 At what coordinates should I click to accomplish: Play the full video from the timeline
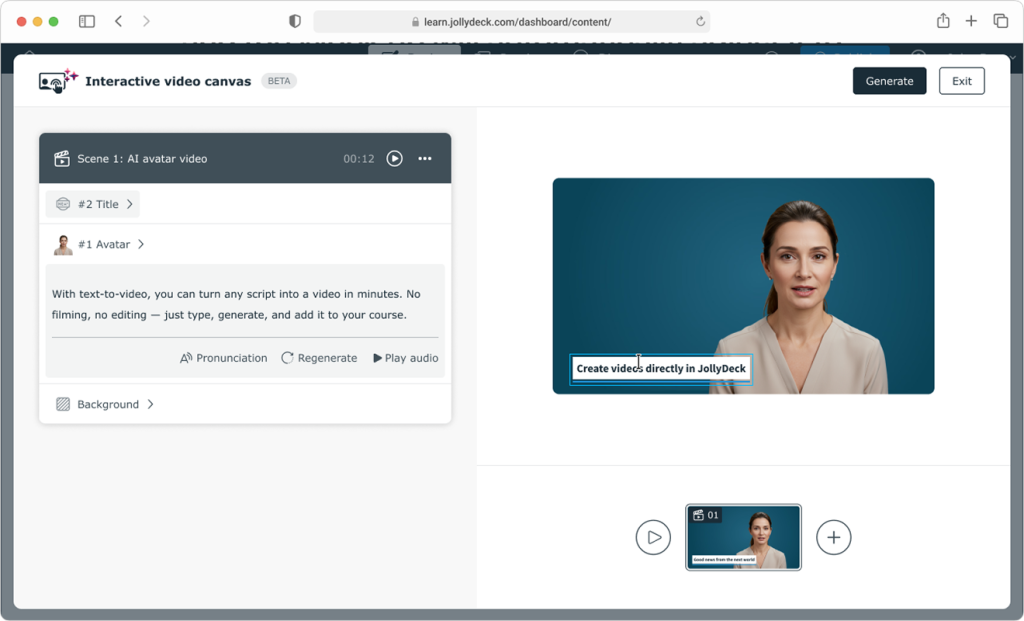click(x=653, y=537)
